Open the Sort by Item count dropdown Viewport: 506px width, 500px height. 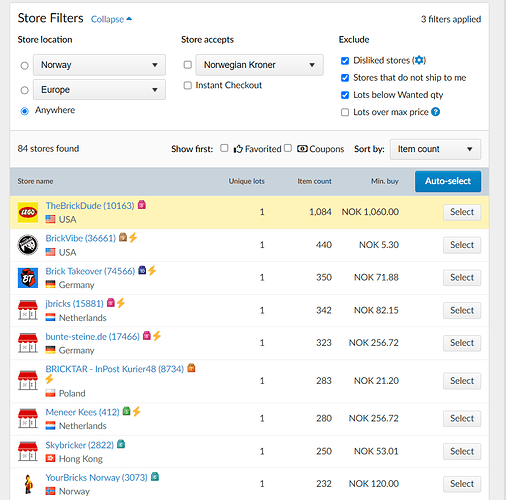(435, 149)
